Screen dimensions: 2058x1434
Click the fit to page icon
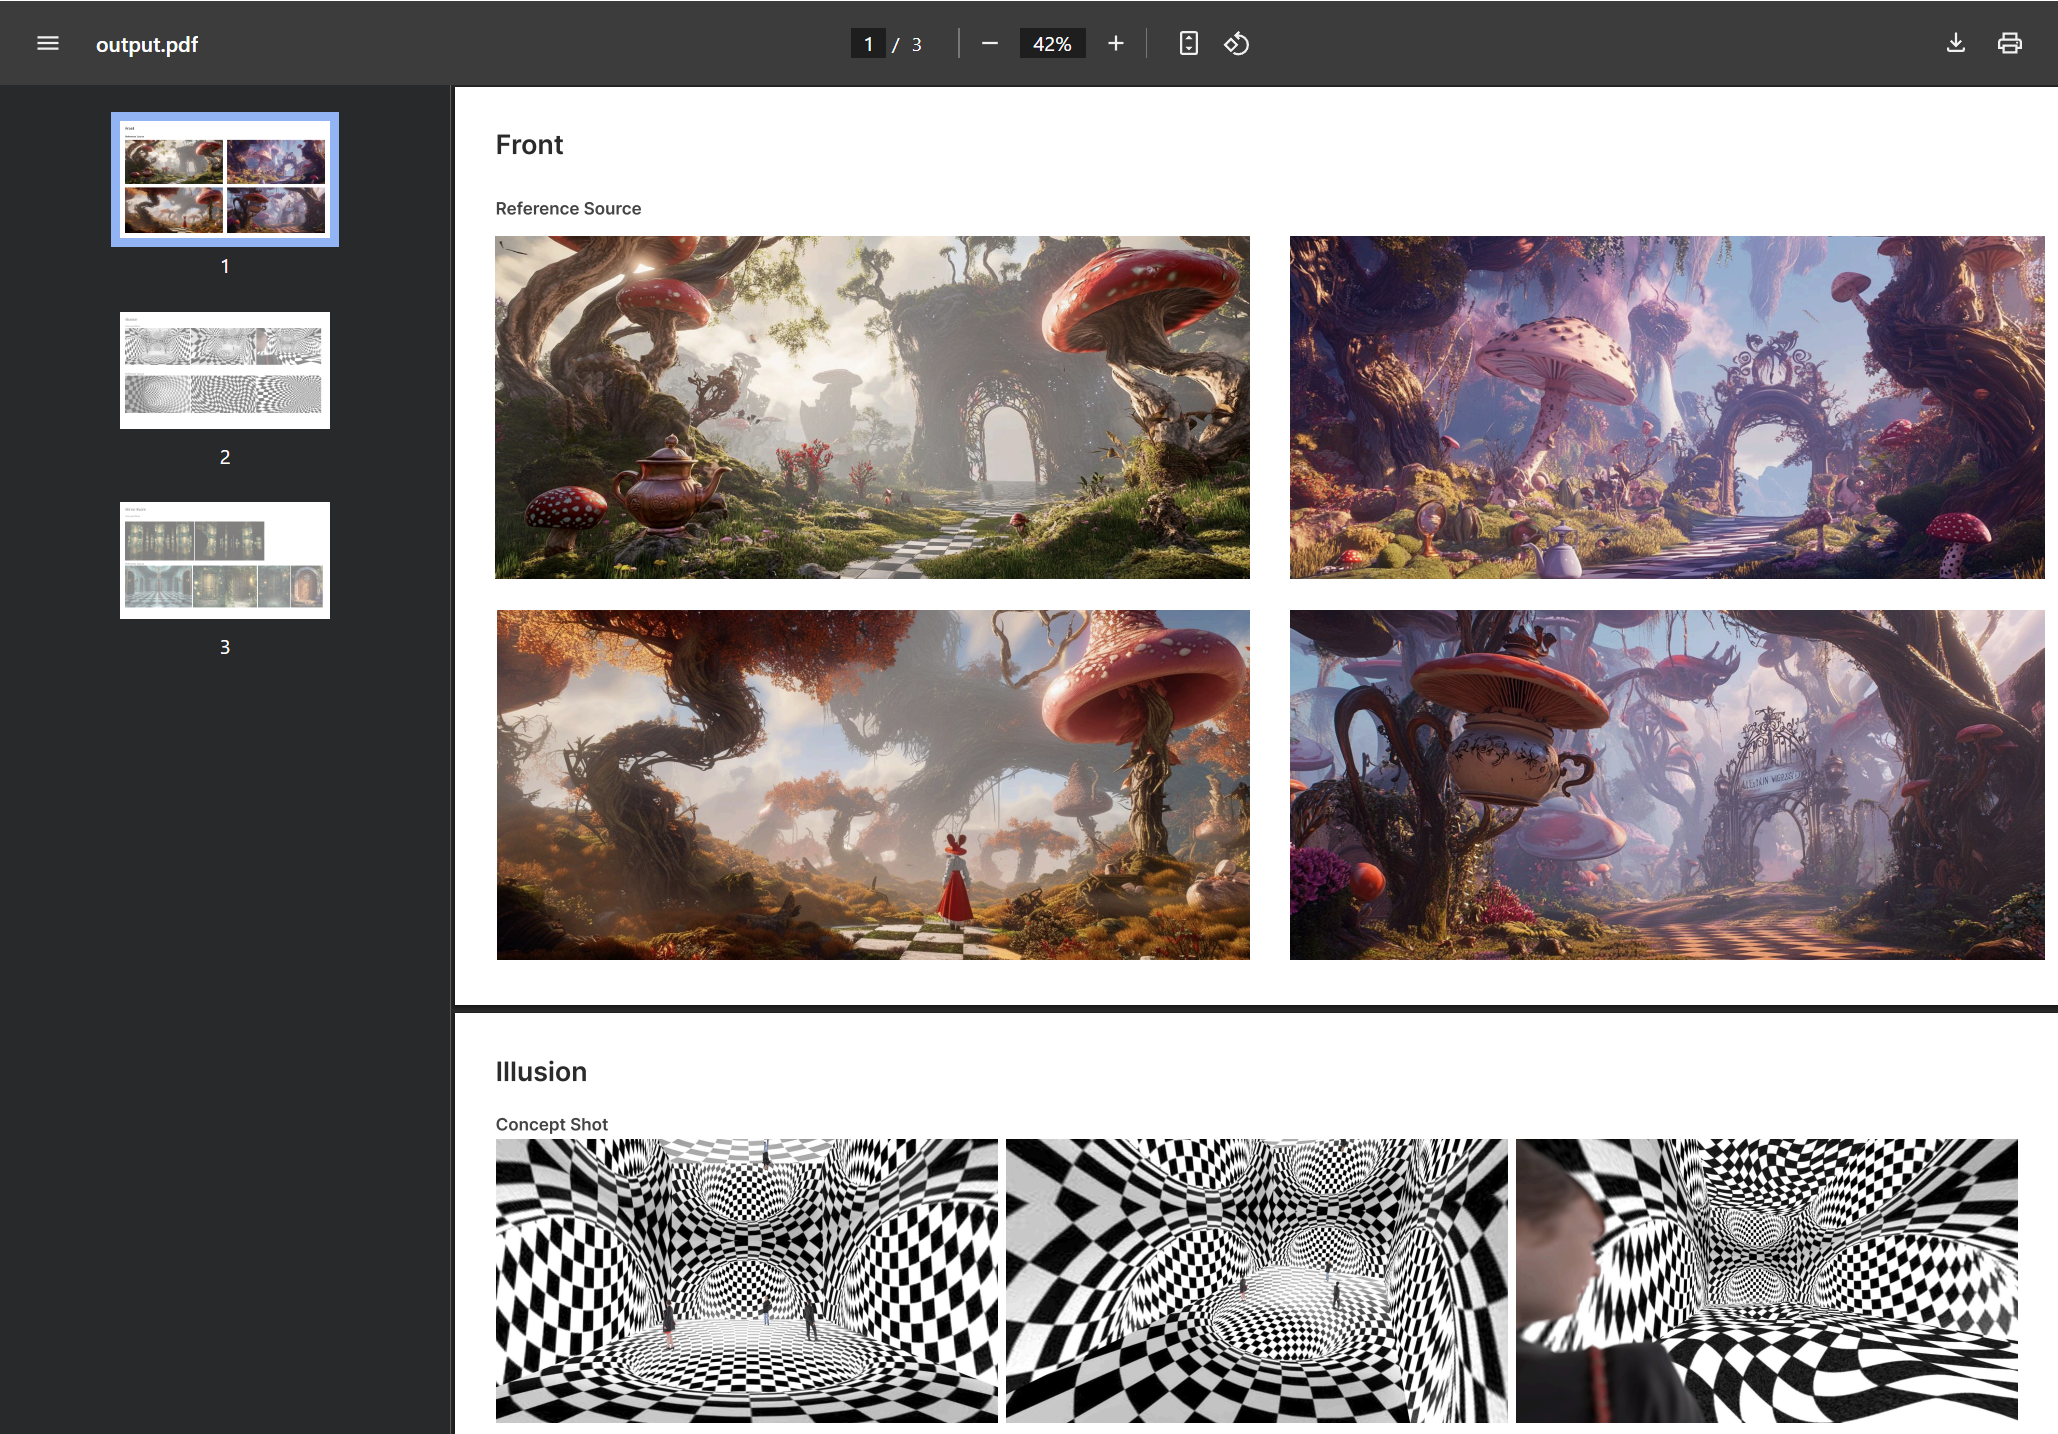click(x=1188, y=44)
